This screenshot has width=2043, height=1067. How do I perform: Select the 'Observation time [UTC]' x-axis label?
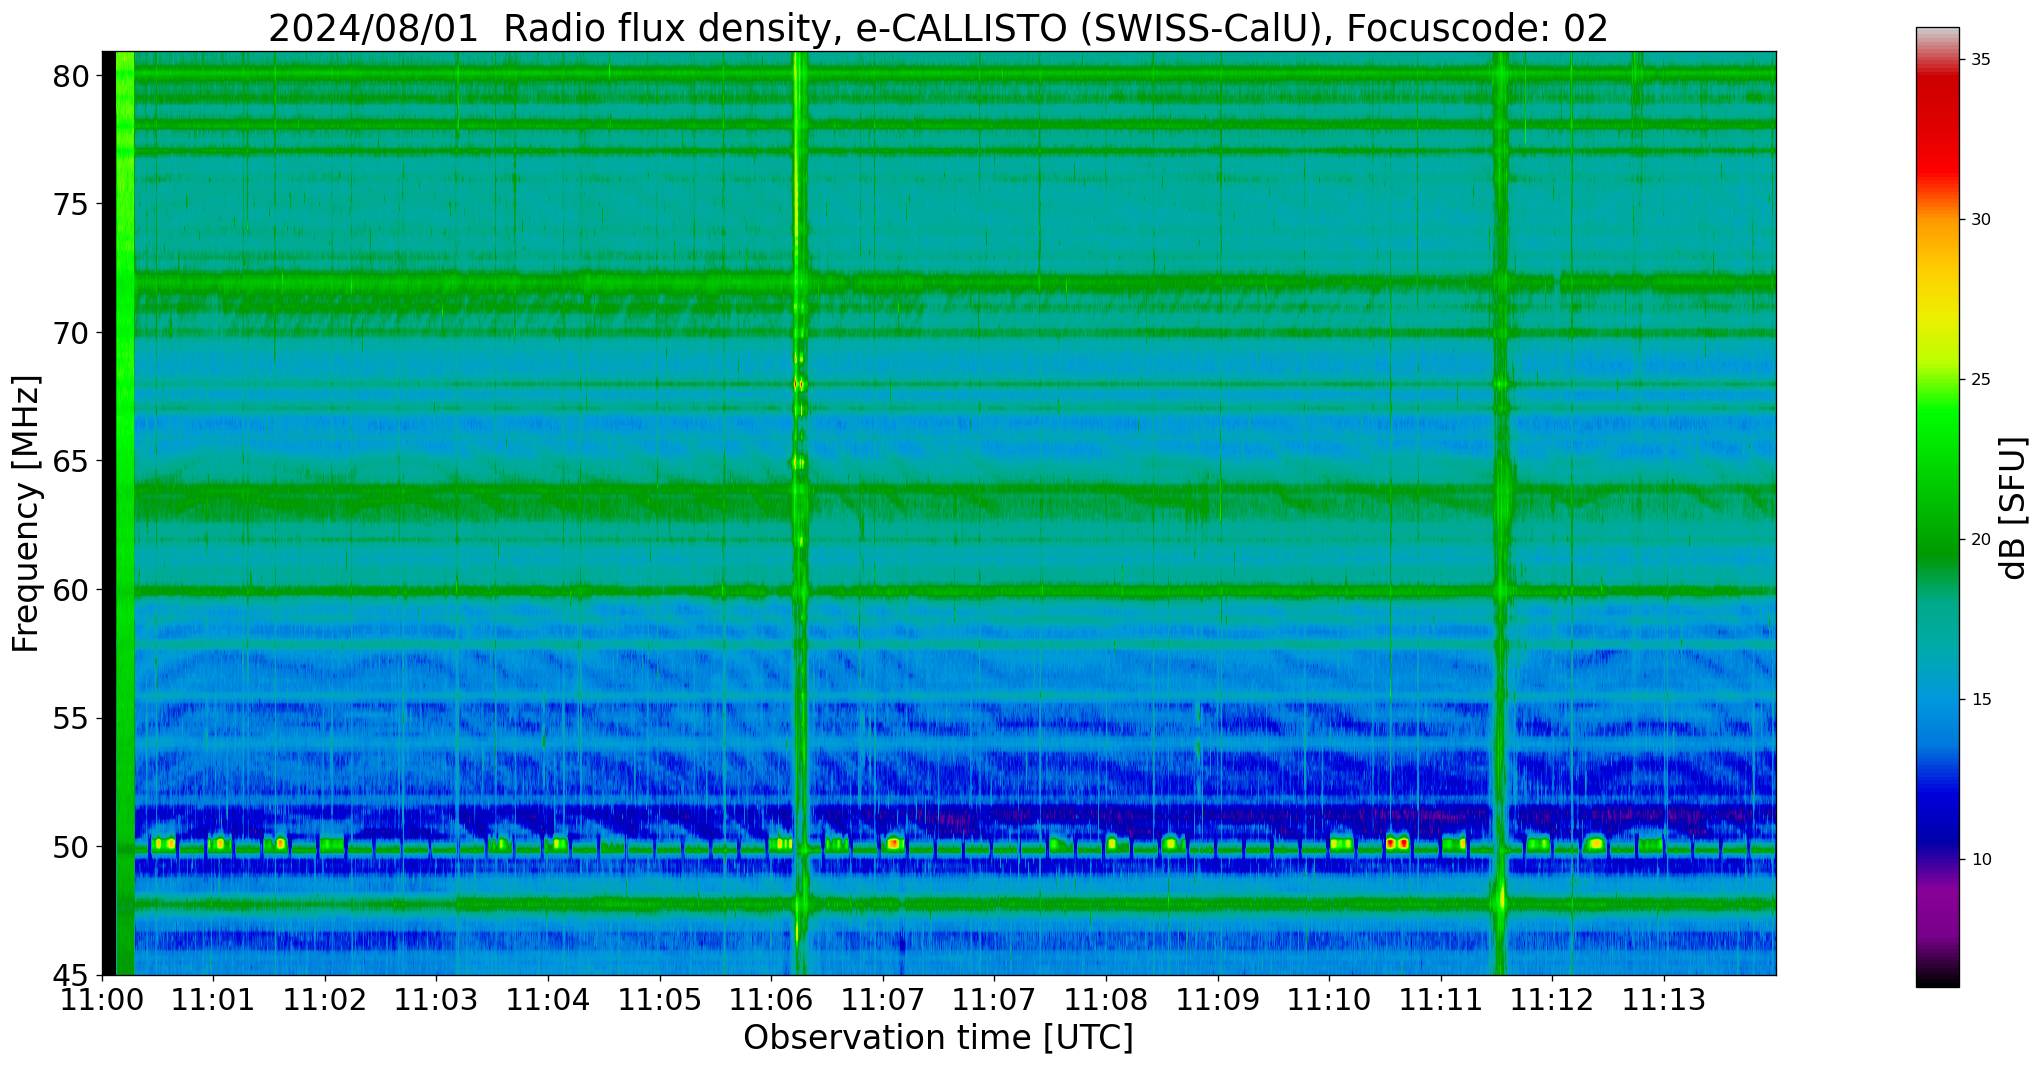[938, 1038]
